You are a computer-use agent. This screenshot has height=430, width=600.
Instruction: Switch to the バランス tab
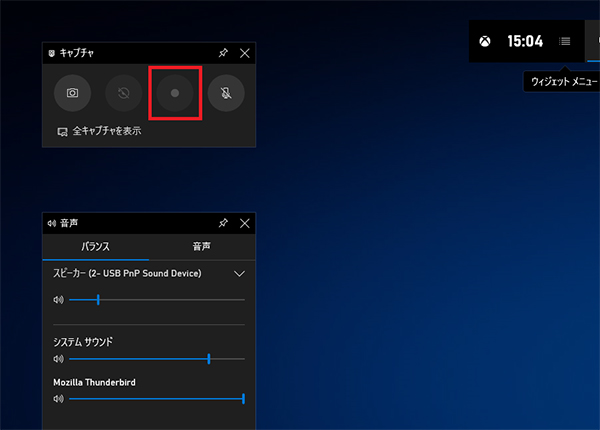pyautogui.click(x=96, y=247)
